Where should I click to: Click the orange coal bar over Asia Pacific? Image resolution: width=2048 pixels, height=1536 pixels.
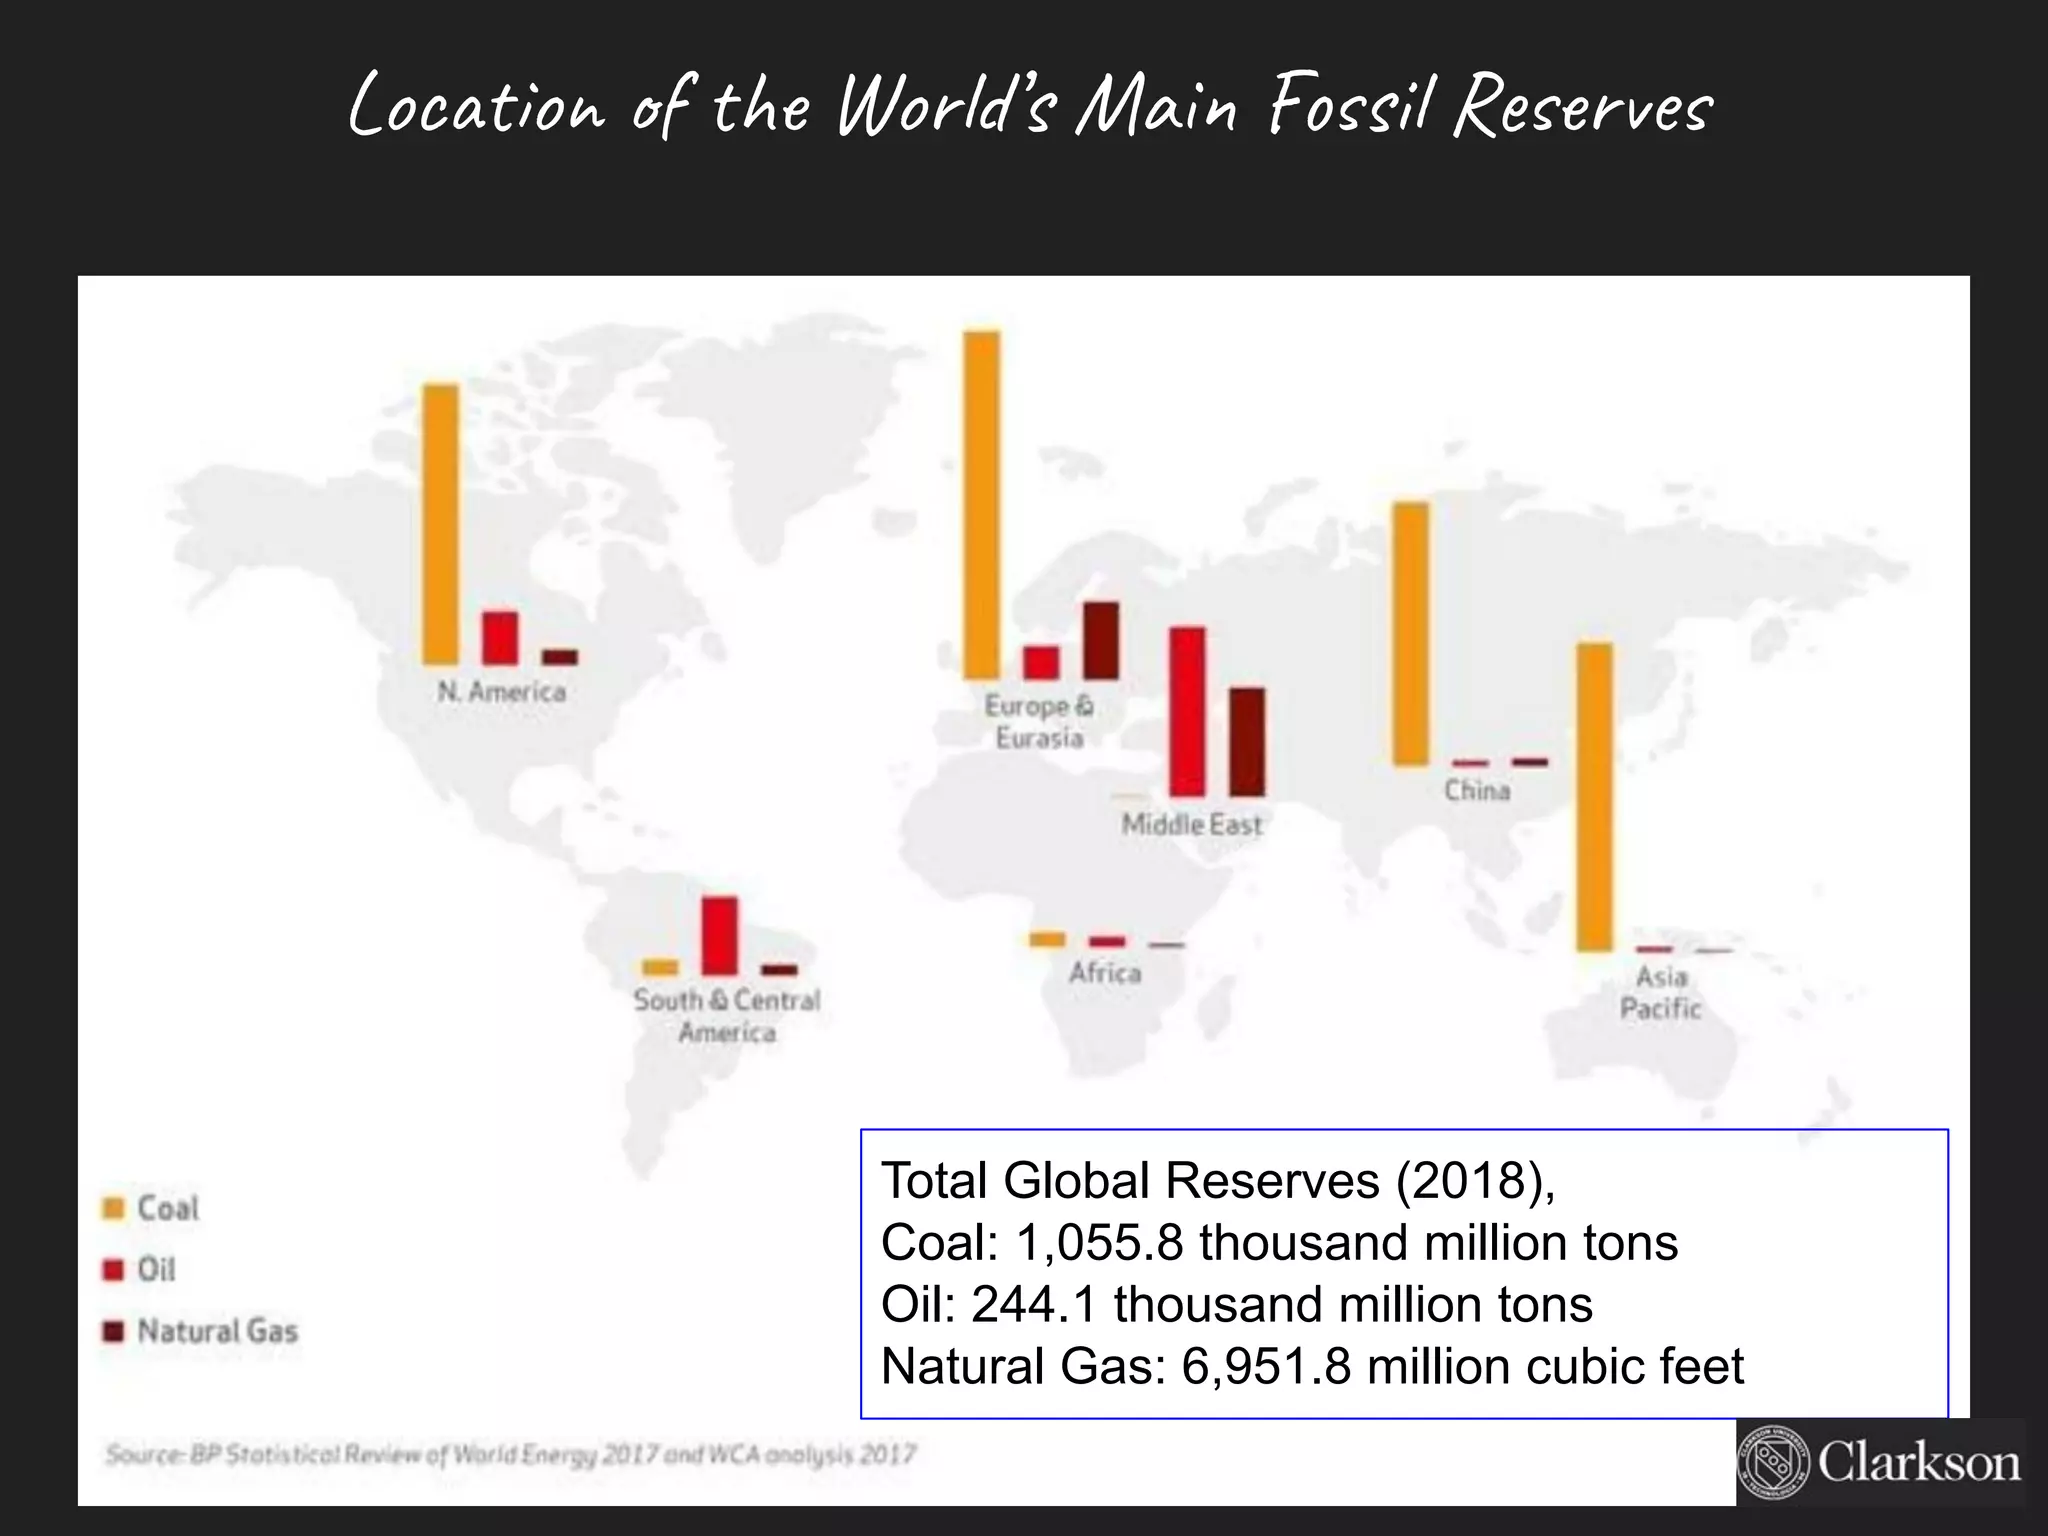pos(1595,797)
